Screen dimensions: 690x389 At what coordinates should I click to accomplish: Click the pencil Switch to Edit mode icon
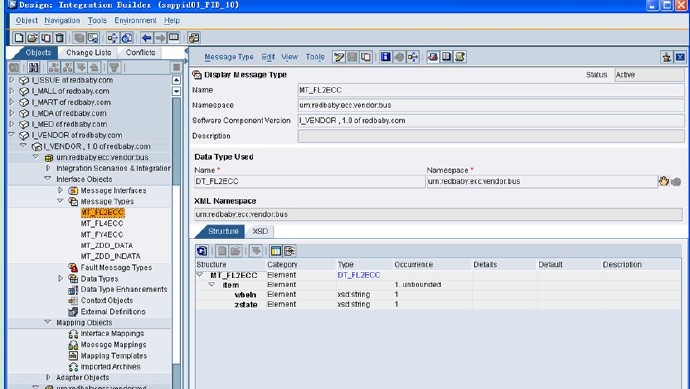339,57
